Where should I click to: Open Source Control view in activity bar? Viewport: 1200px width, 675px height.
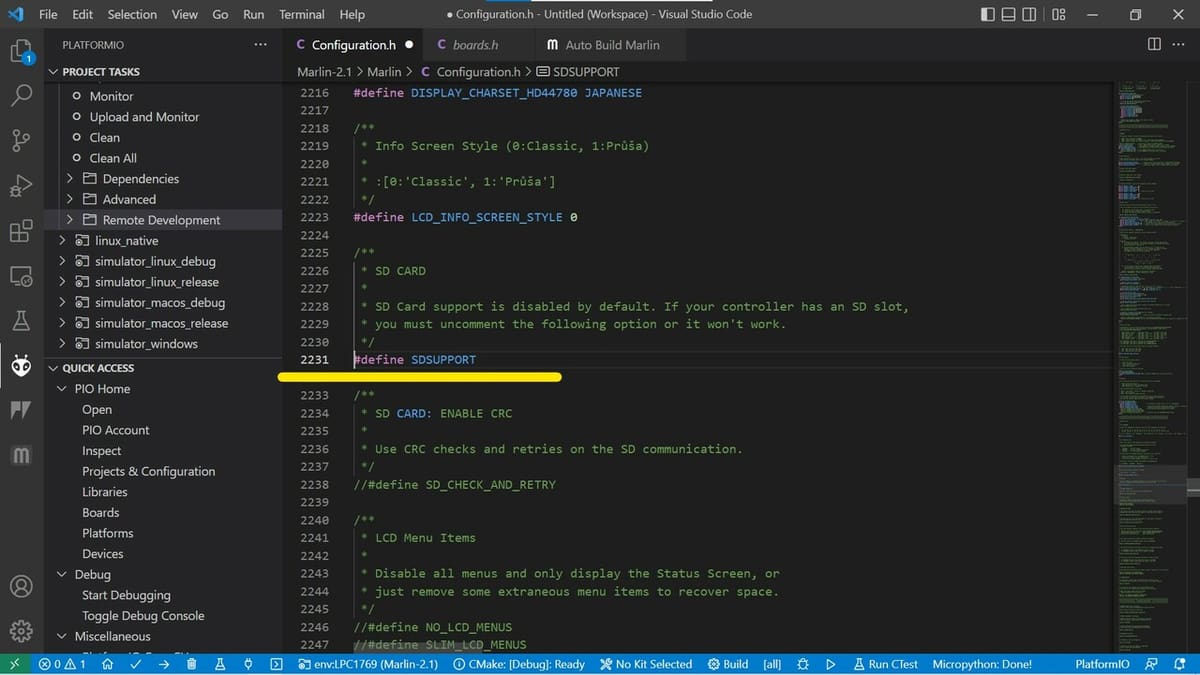point(21,141)
